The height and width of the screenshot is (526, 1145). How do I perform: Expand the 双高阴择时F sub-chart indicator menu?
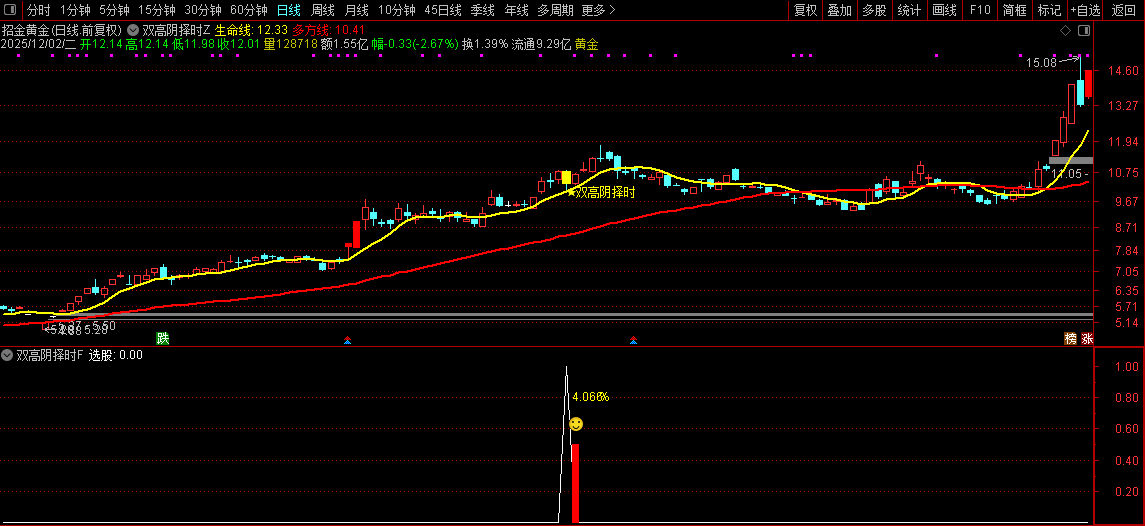tap(7, 356)
